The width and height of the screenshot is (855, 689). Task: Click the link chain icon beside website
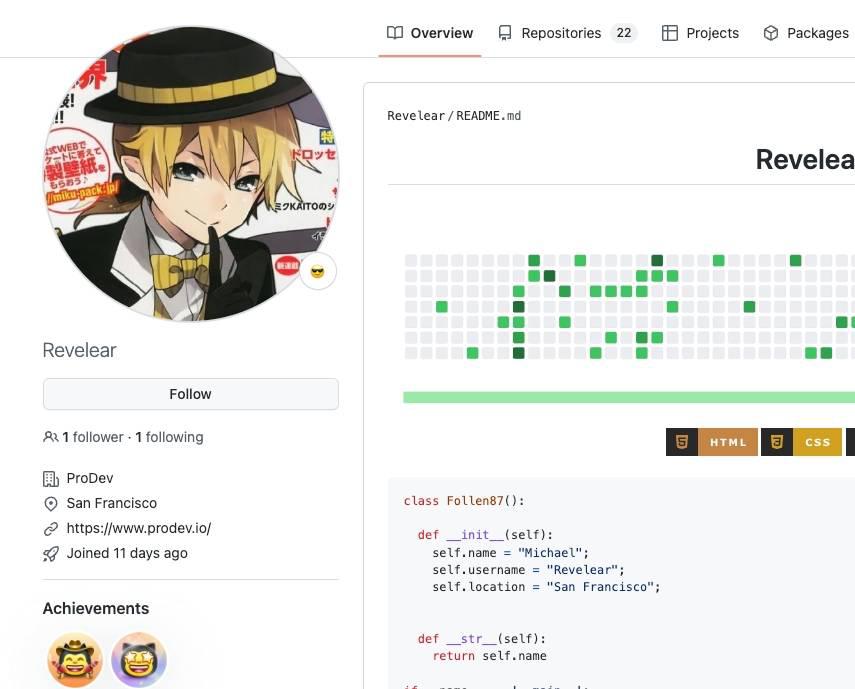[51, 529]
